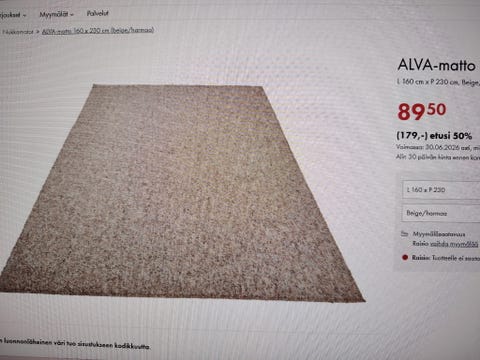This screenshot has height=360, width=480.
Task: Click the store availability icon
Action: point(404,234)
